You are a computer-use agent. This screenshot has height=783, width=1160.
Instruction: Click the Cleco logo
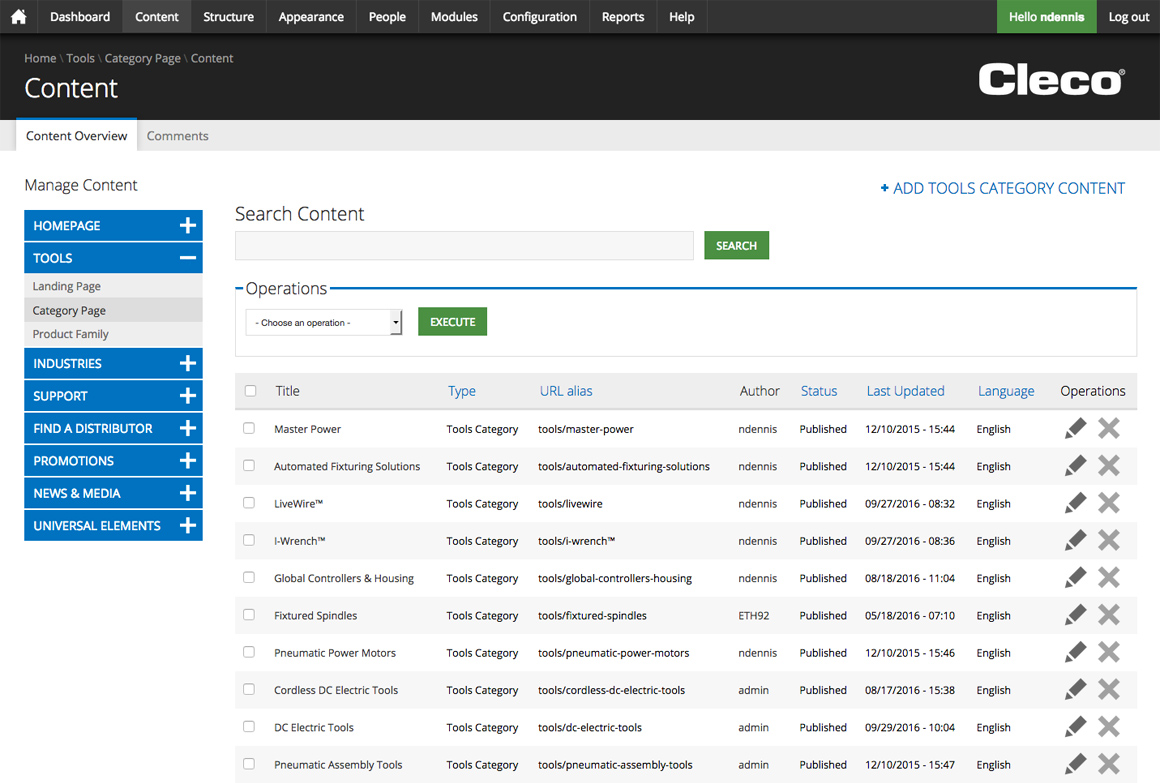[1051, 78]
